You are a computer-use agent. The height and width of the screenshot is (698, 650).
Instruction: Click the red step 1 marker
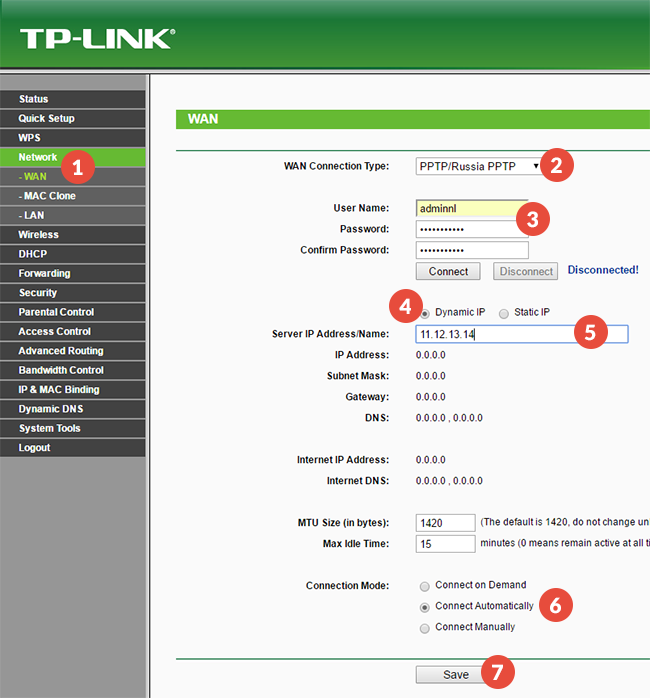[x=79, y=166]
